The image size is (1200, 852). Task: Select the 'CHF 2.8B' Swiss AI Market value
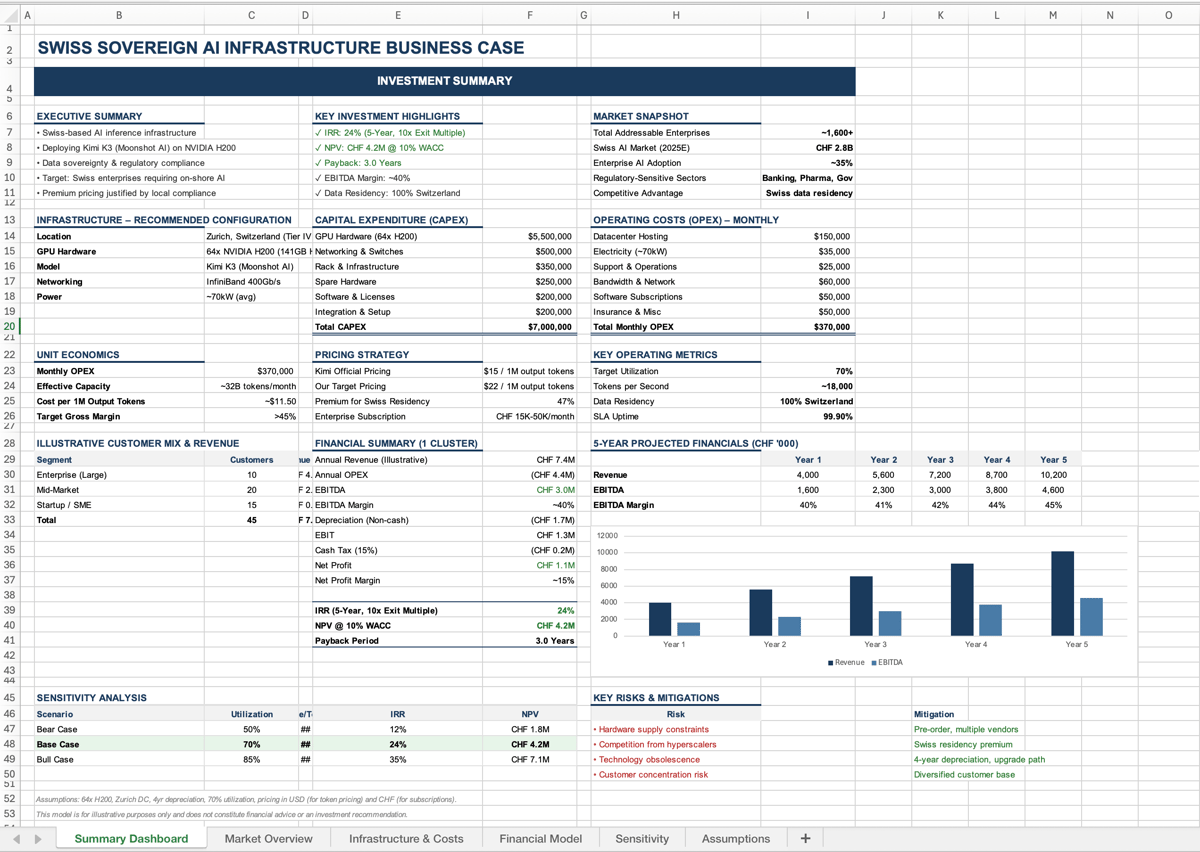808,147
